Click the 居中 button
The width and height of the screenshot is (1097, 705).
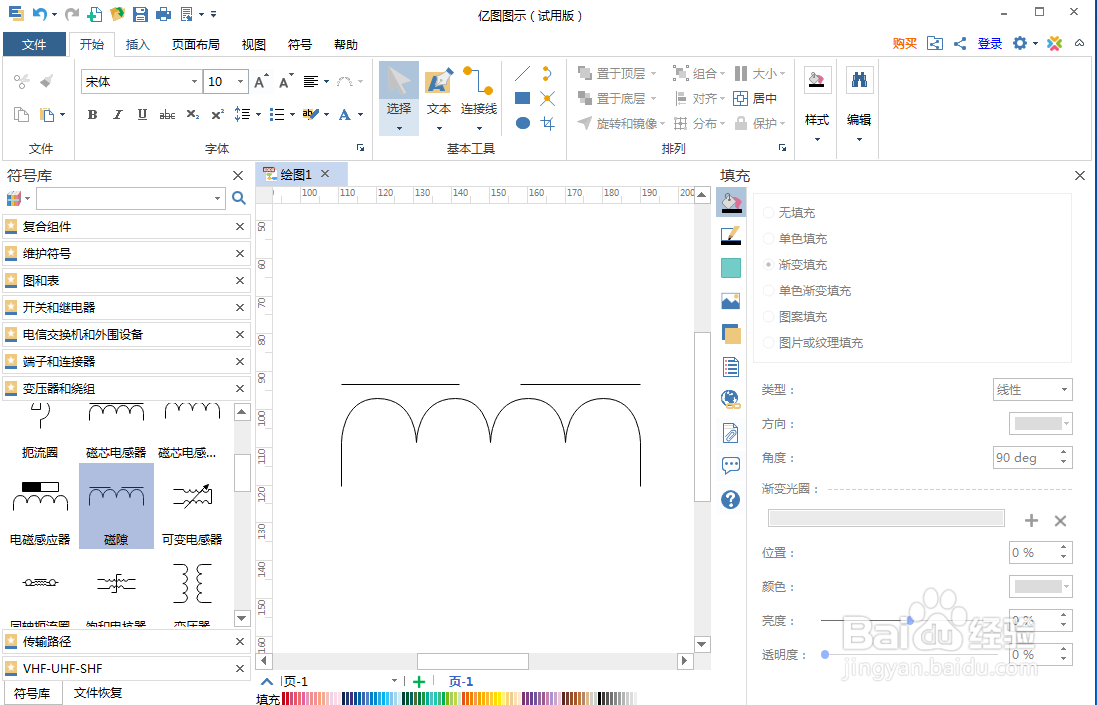coord(756,99)
